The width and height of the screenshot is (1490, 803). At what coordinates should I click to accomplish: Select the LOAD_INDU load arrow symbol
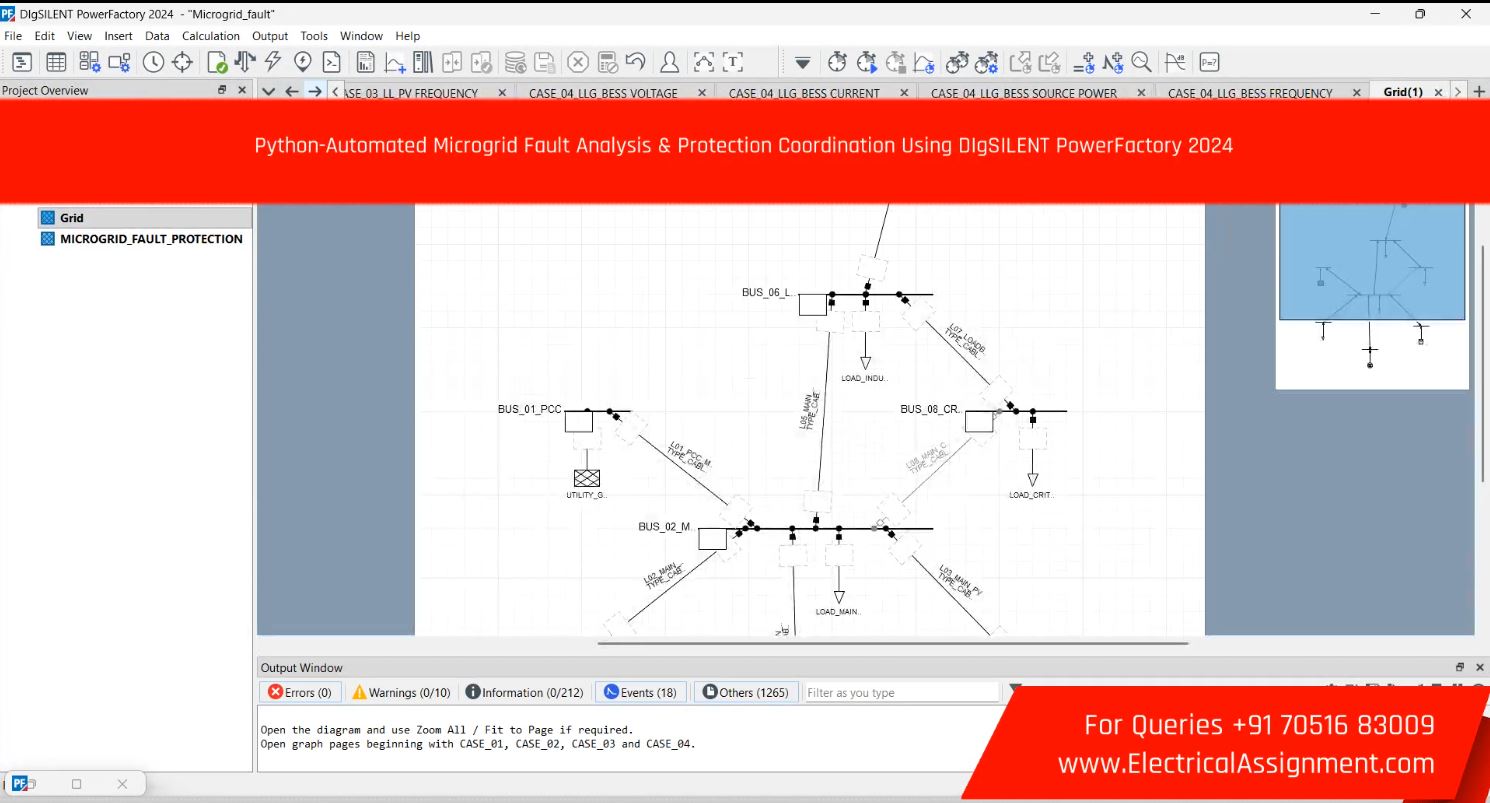[x=865, y=363]
